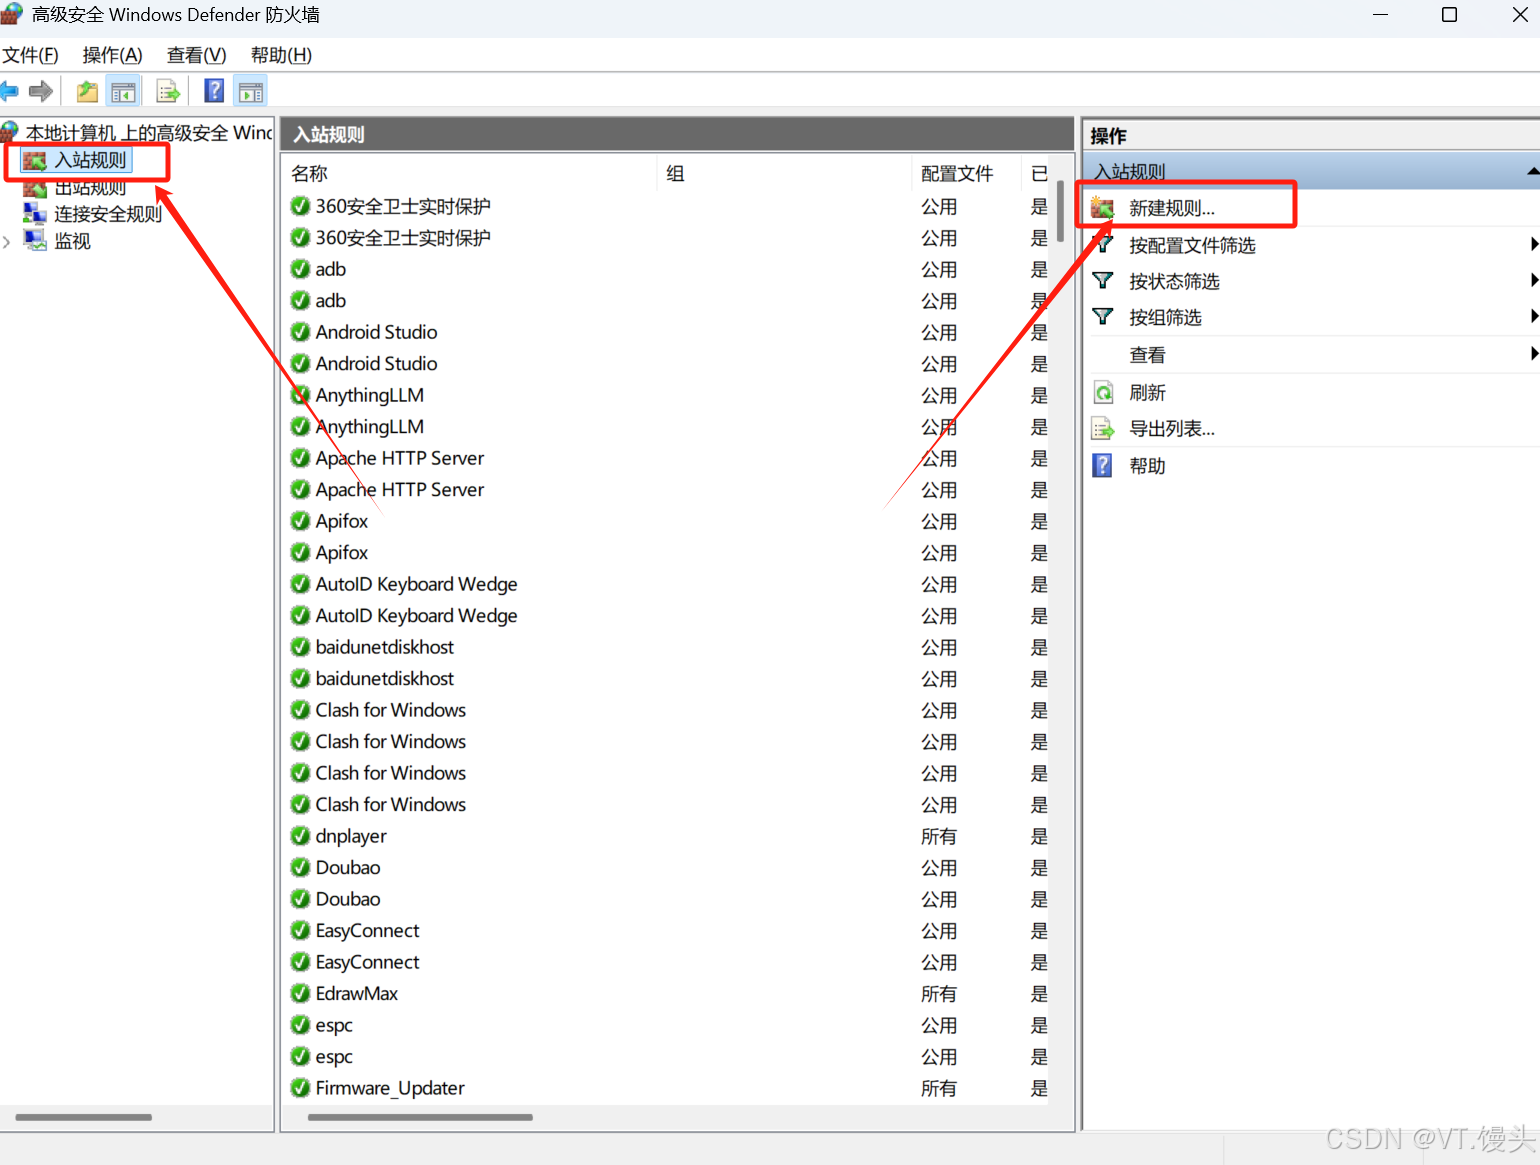Open the 操作(A) menu
1540x1165 pixels.
[112, 55]
